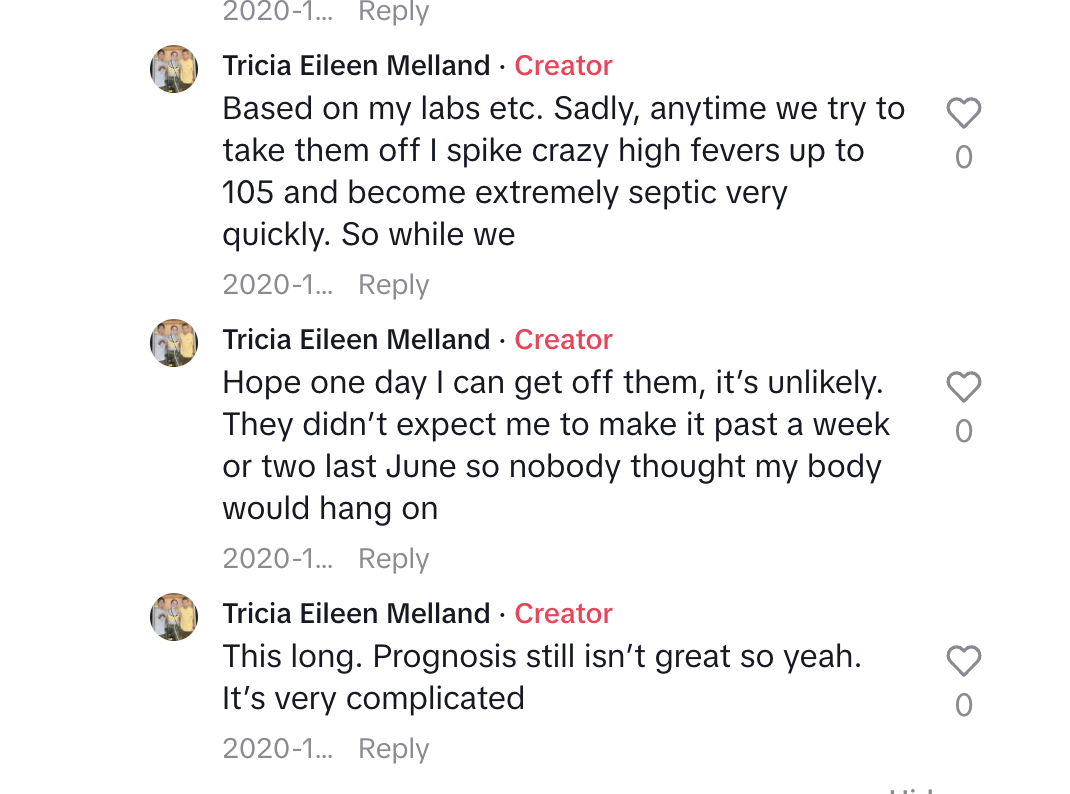Tap heart on "Hope one day" comment
The height and width of the screenshot is (794, 1070).
(x=964, y=387)
